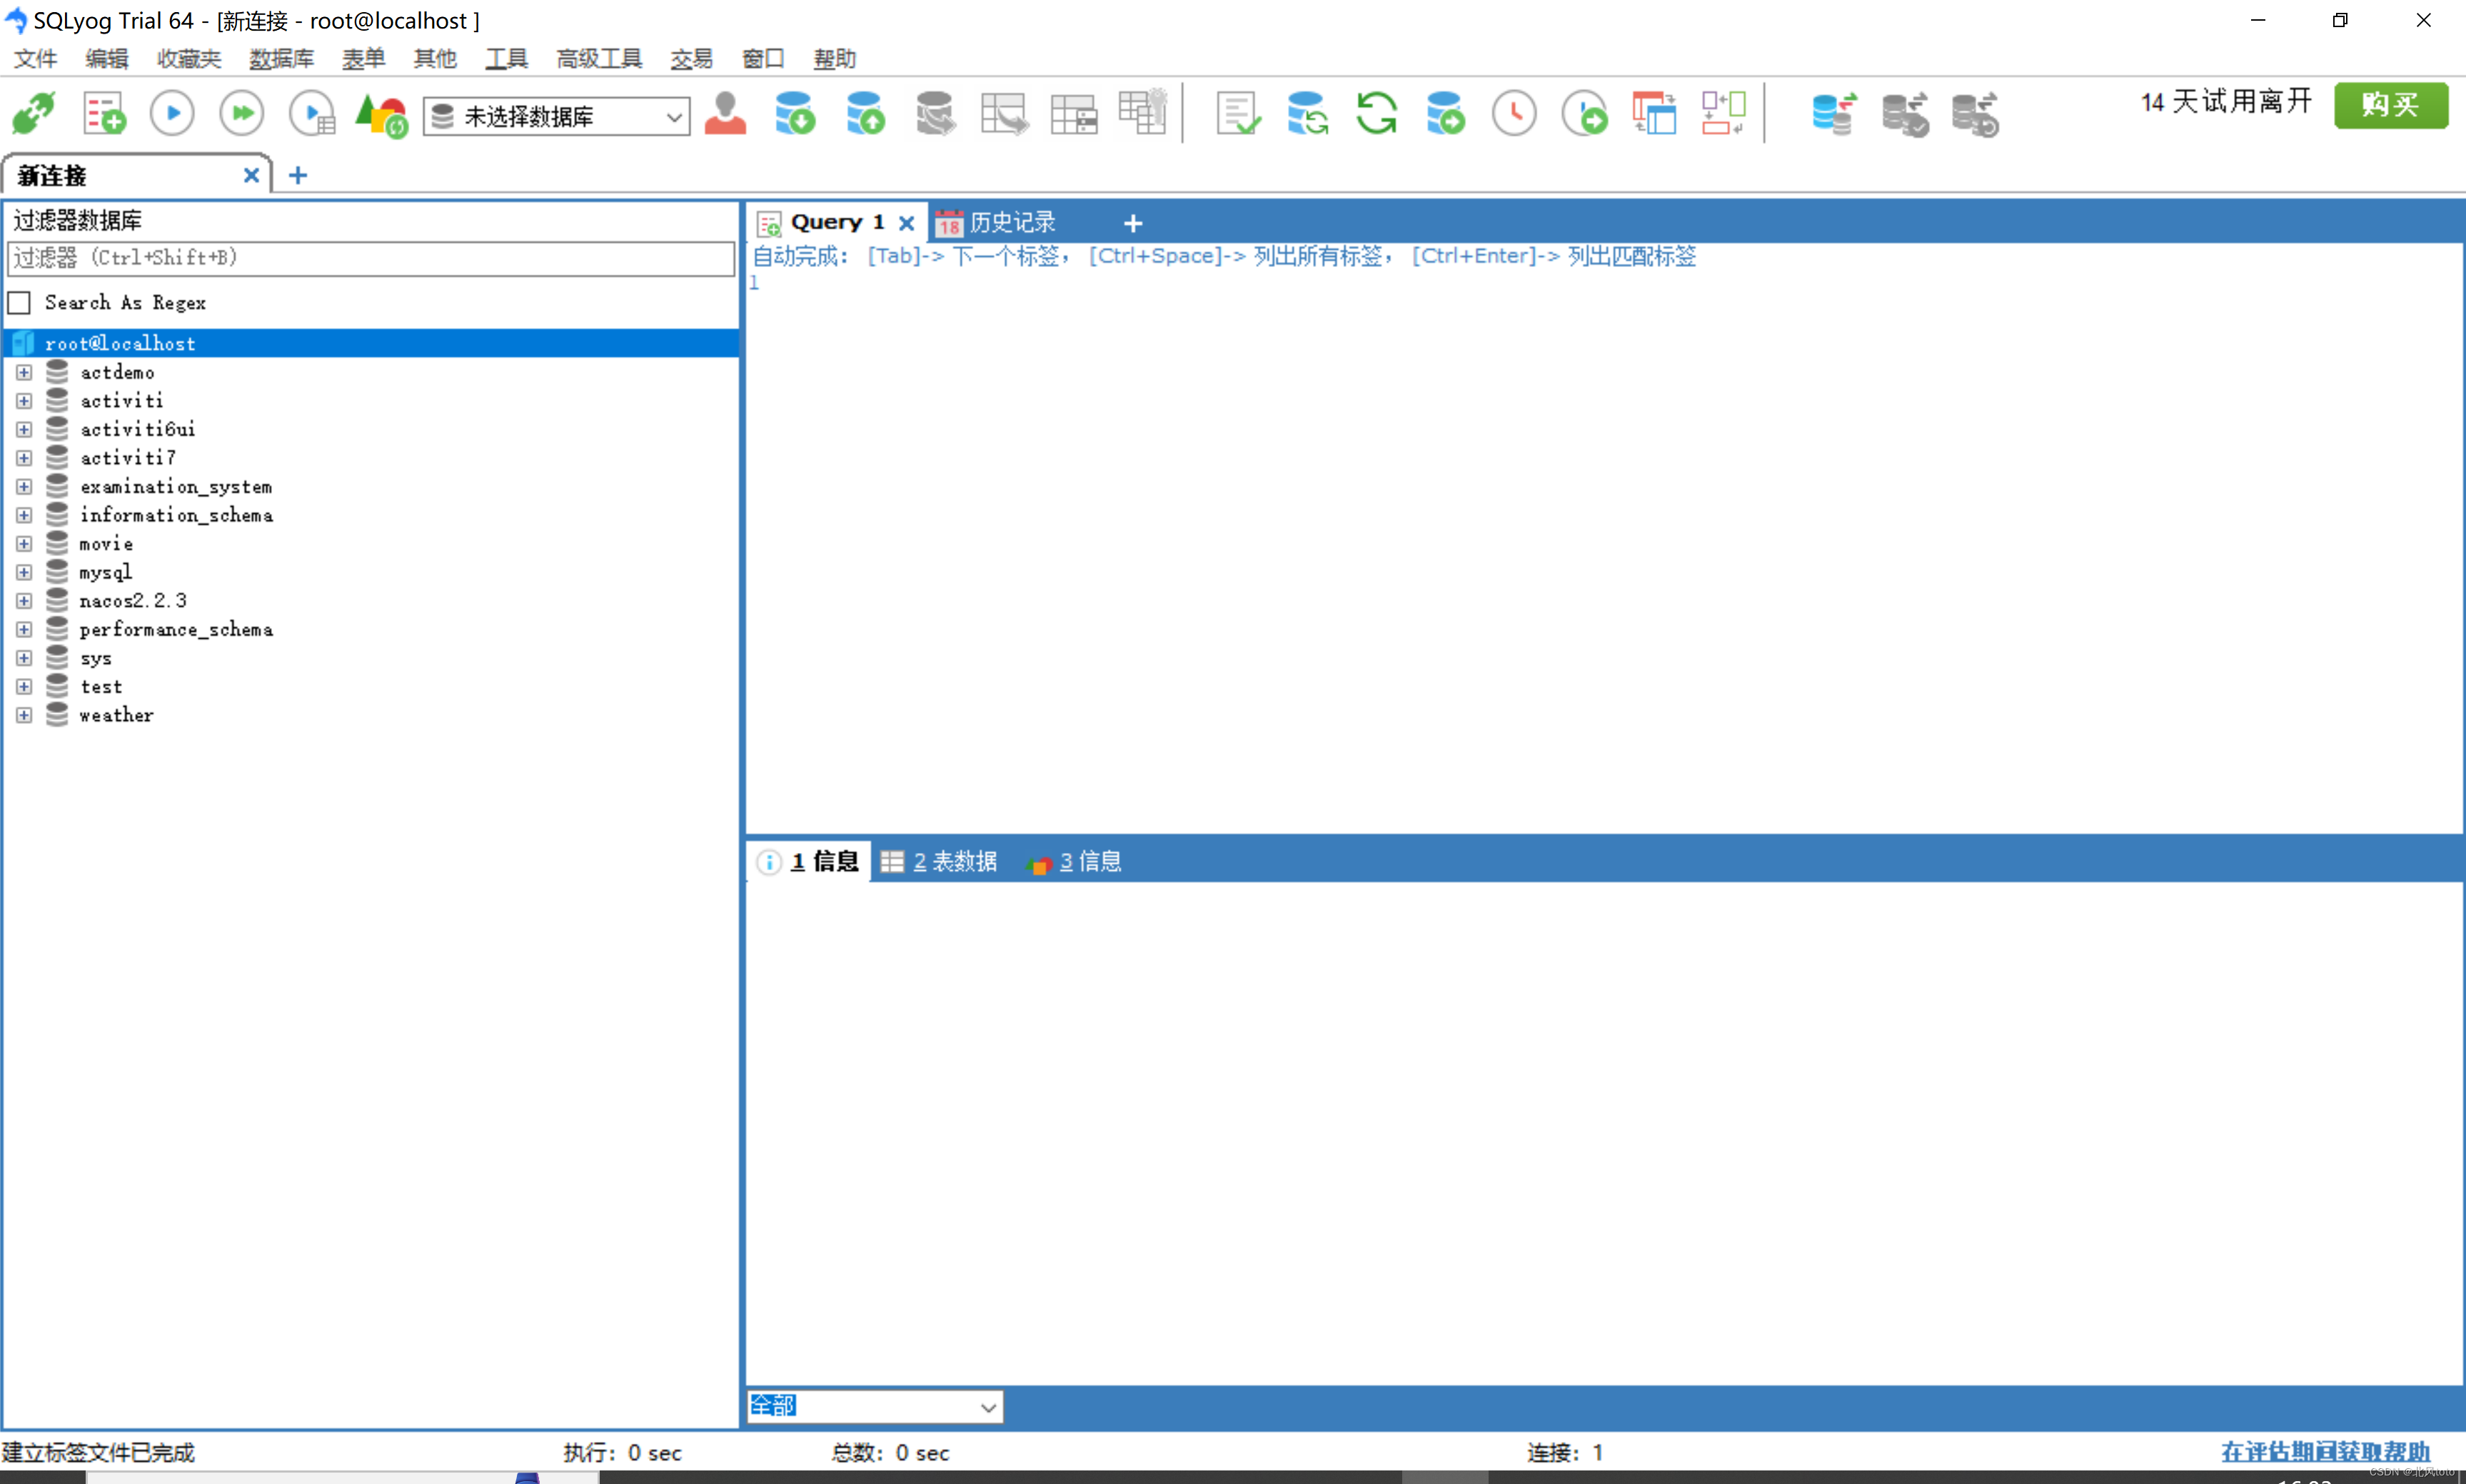Open the Query Builder icon
The image size is (2466, 1484).
point(1654,114)
